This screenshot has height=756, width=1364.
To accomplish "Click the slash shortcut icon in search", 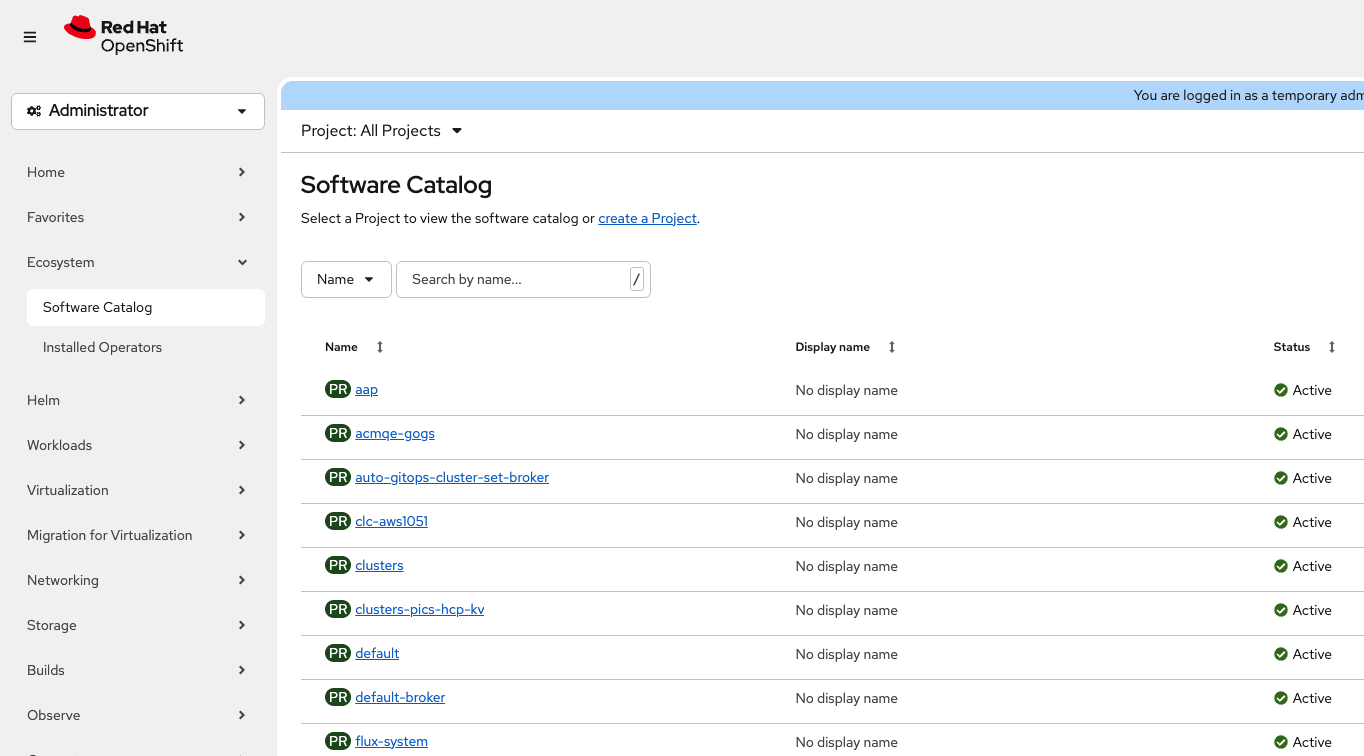I will 636,280.
